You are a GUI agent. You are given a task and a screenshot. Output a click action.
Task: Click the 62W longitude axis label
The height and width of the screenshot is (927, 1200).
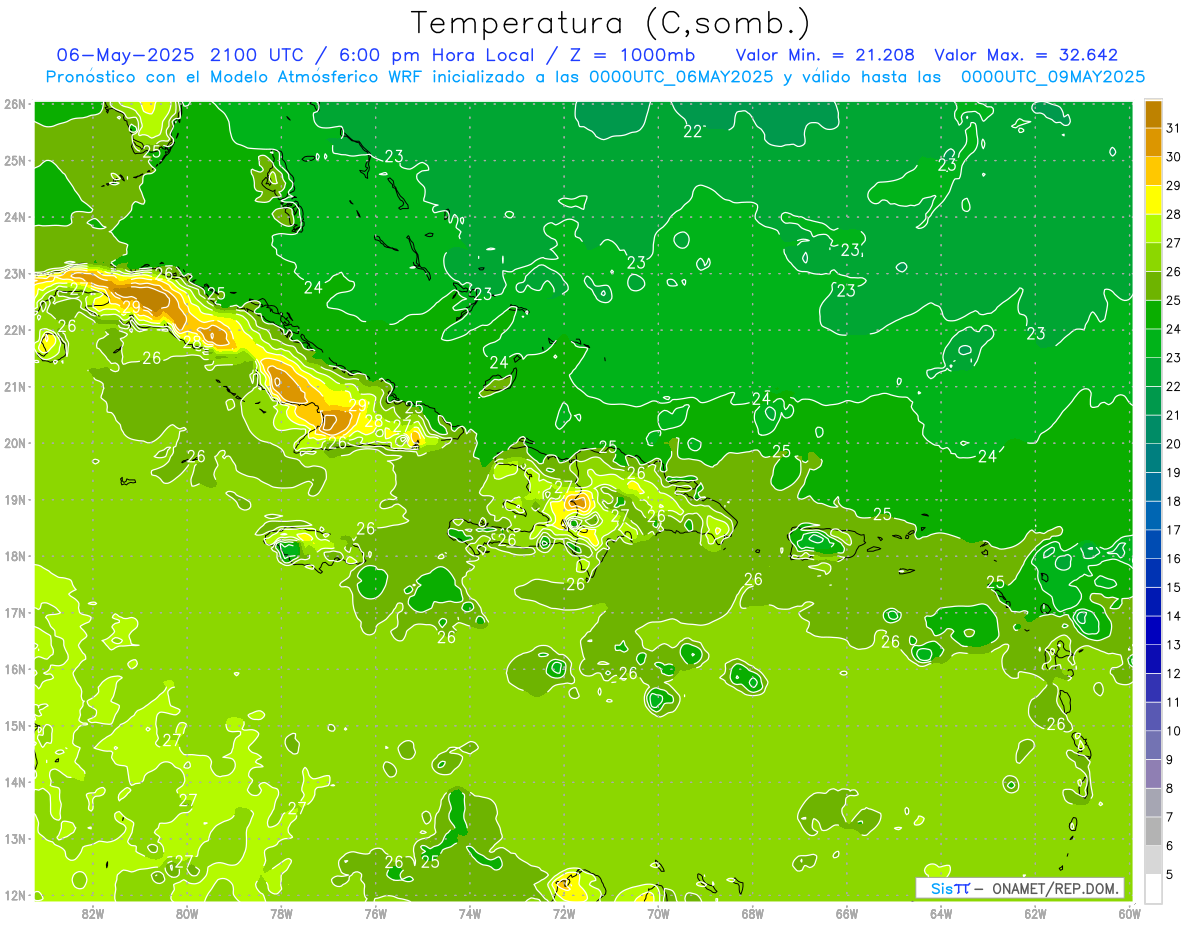[1035, 912]
